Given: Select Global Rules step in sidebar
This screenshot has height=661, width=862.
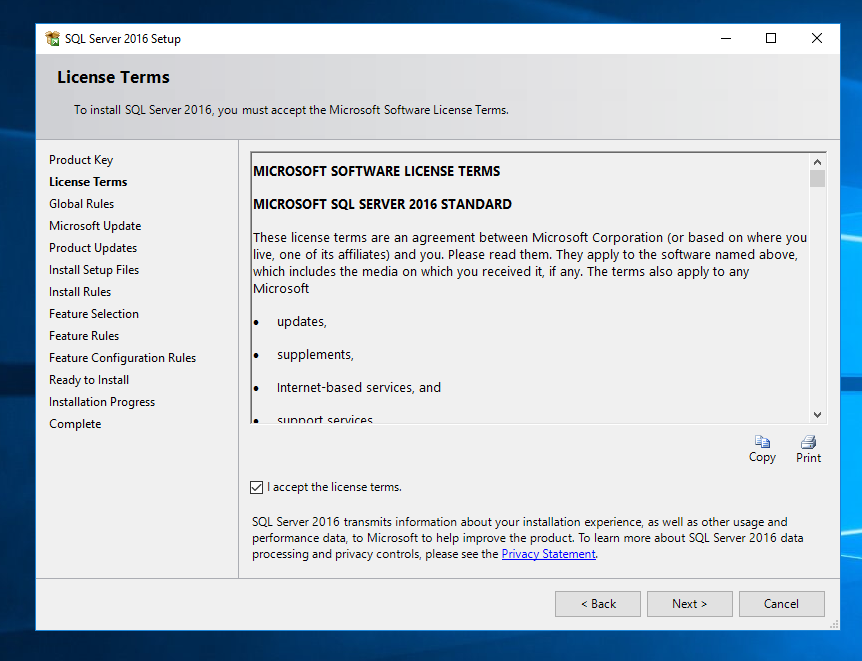Looking at the screenshot, I should pyautogui.click(x=81, y=204).
